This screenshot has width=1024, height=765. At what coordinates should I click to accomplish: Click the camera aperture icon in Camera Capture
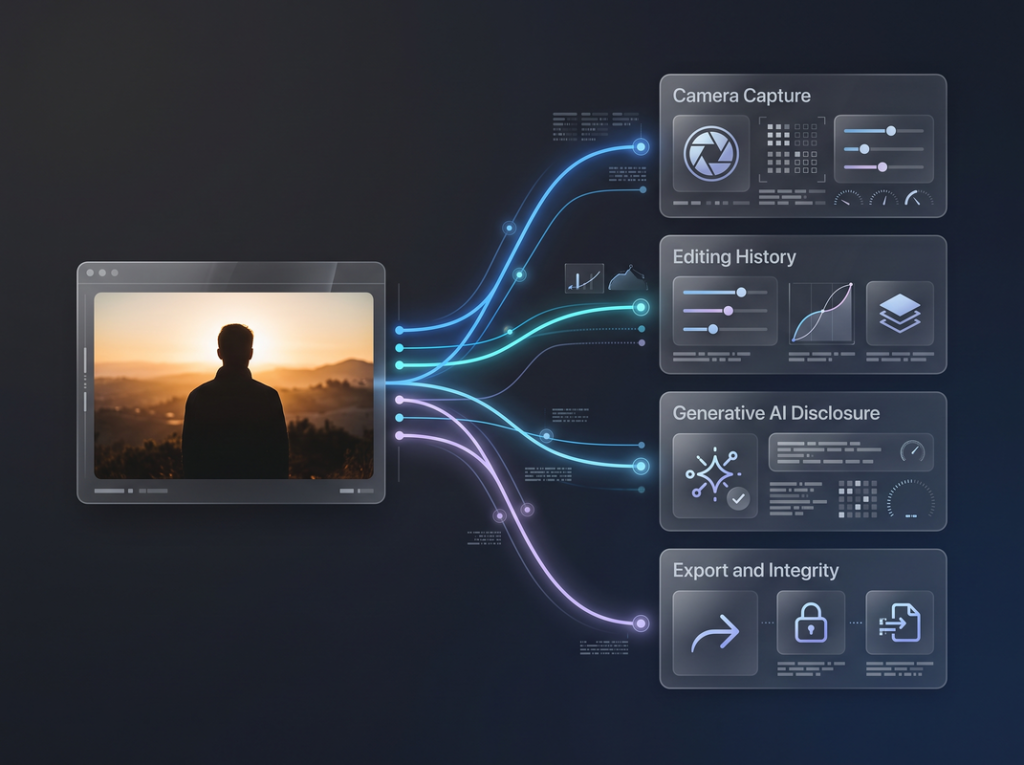coord(711,154)
